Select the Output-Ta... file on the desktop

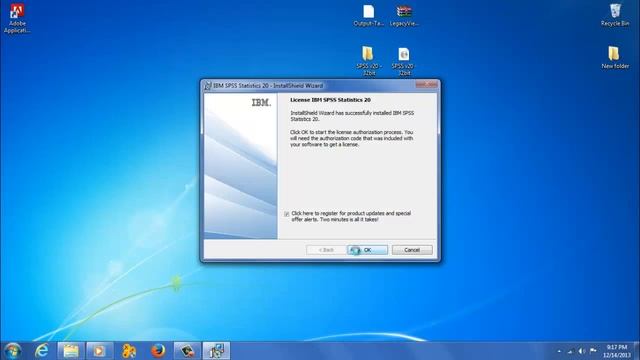[368, 16]
